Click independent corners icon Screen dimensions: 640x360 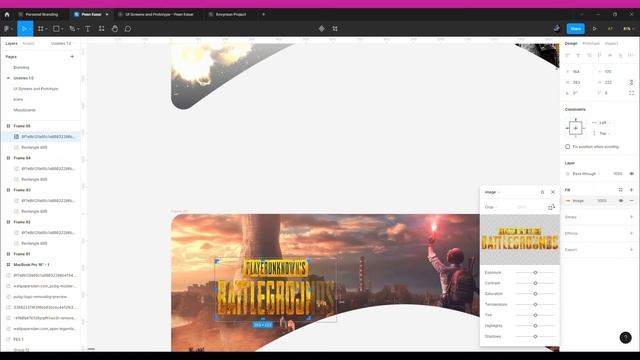point(631,93)
